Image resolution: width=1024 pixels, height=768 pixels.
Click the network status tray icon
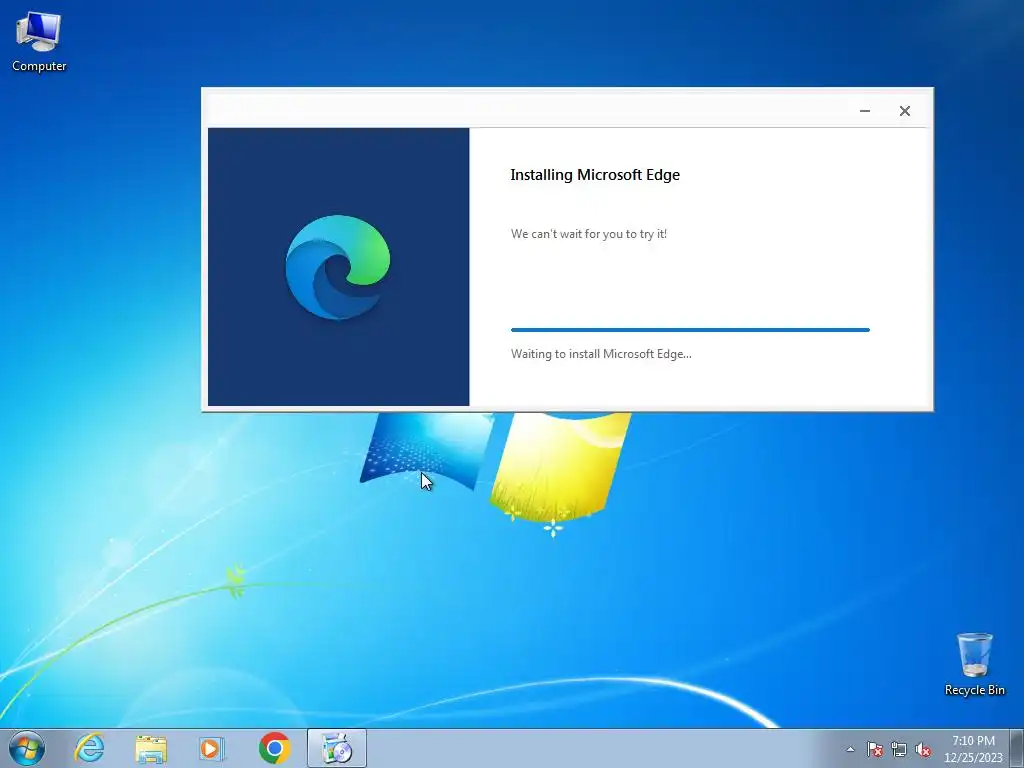point(899,749)
